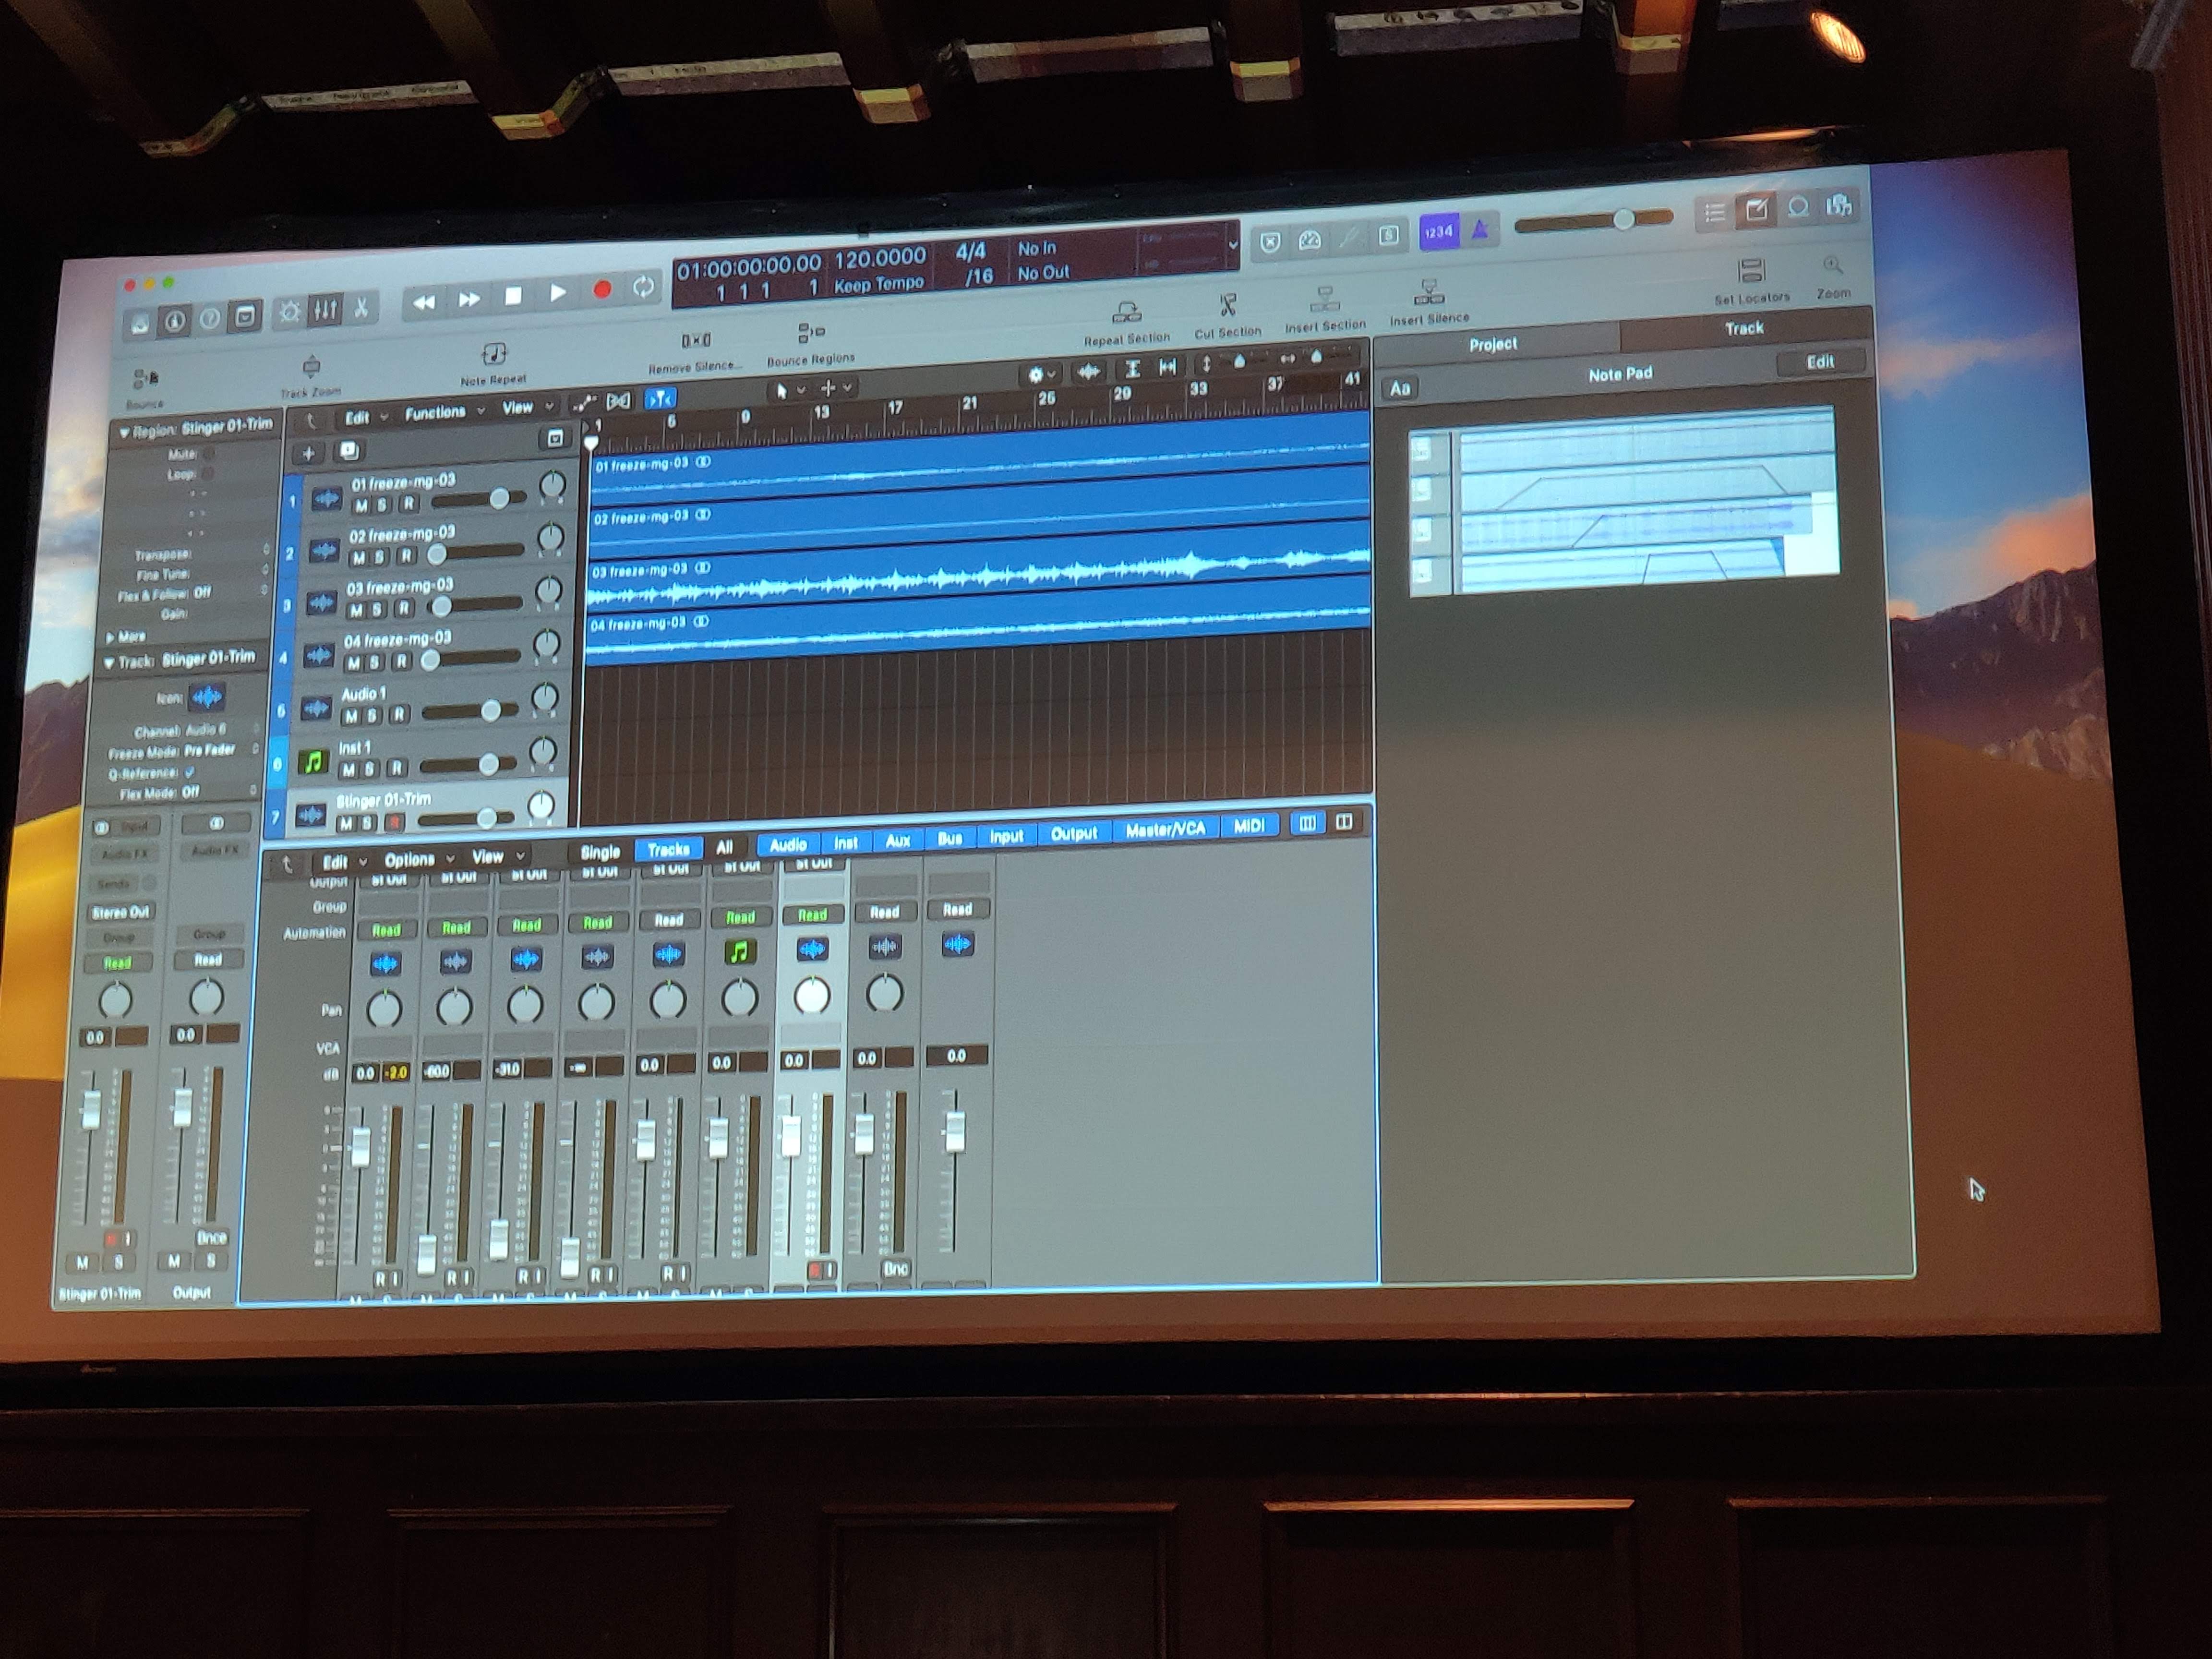Mute the 01 freeze-mg-03 track

pyautogui.click(x=361, y=505)
